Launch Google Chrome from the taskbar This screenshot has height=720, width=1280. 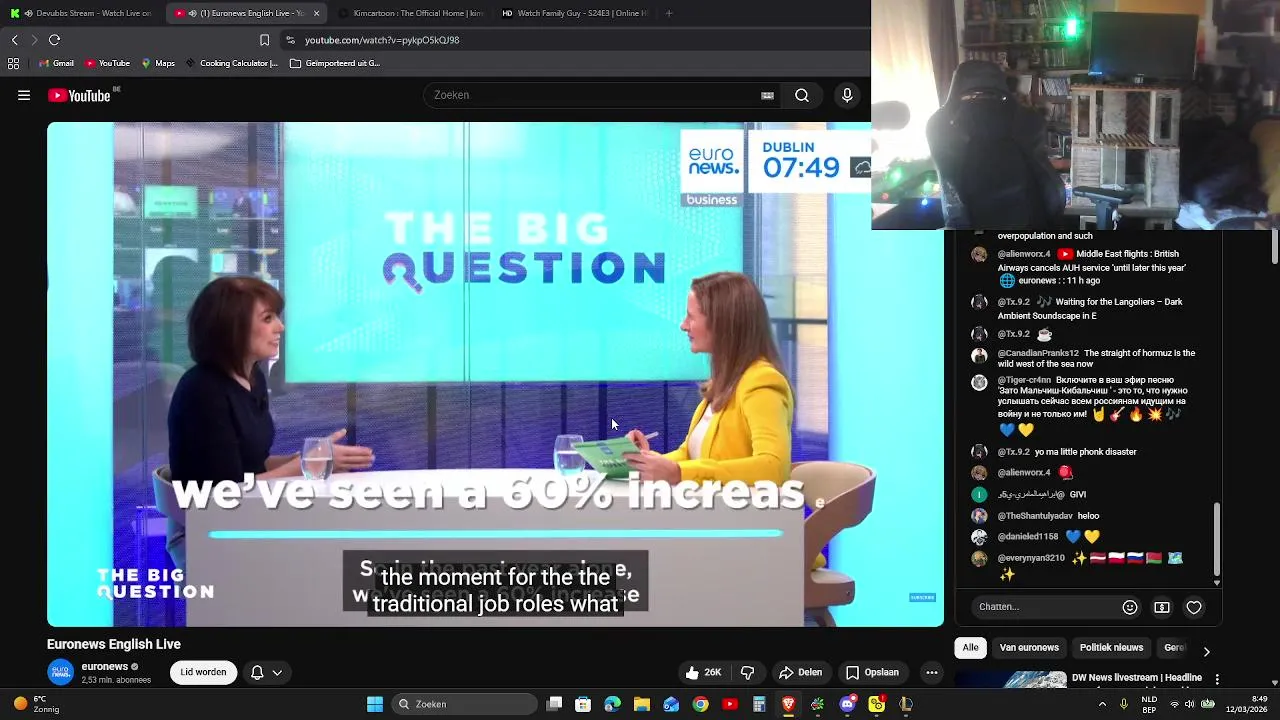pyautogui.click(x=701, y=704)
